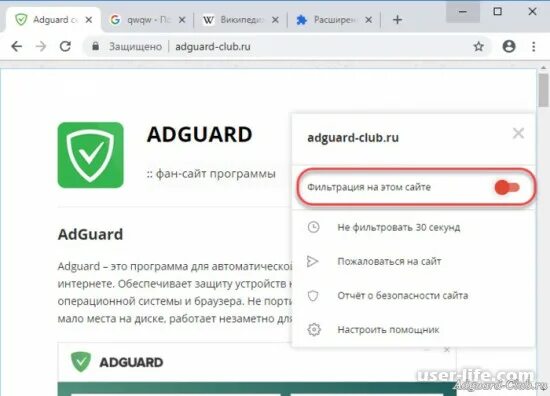This screenshot has width=550, height=396.
Task: Select 'Не фильтровать 30 секунд' option
Action: [x=398, y=228]
